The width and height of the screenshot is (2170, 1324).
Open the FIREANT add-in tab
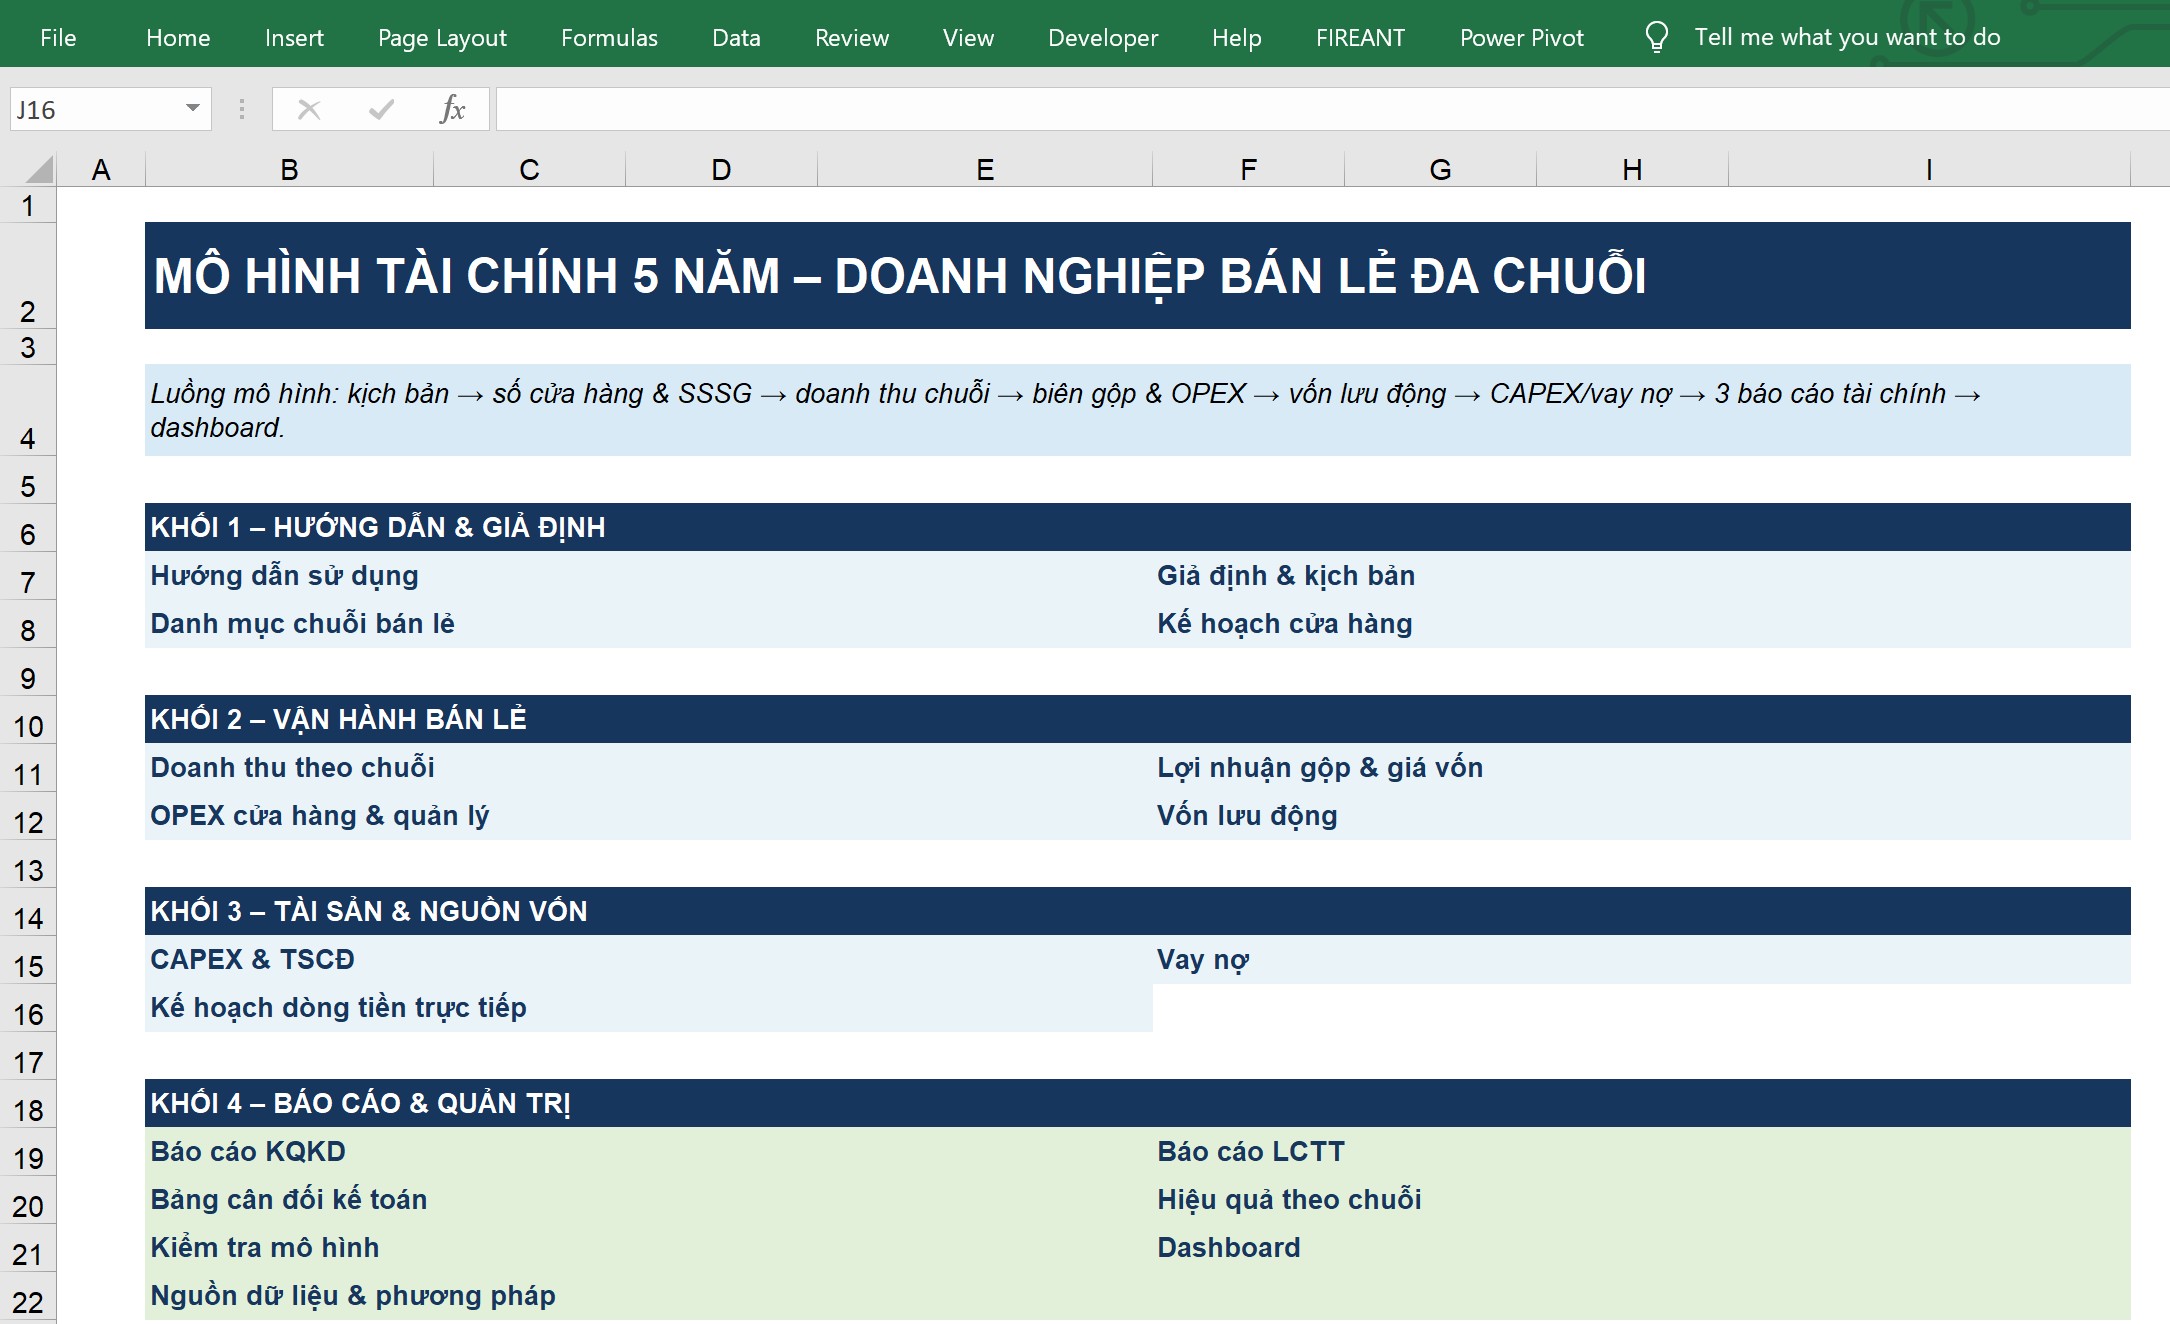point(1360,38)
